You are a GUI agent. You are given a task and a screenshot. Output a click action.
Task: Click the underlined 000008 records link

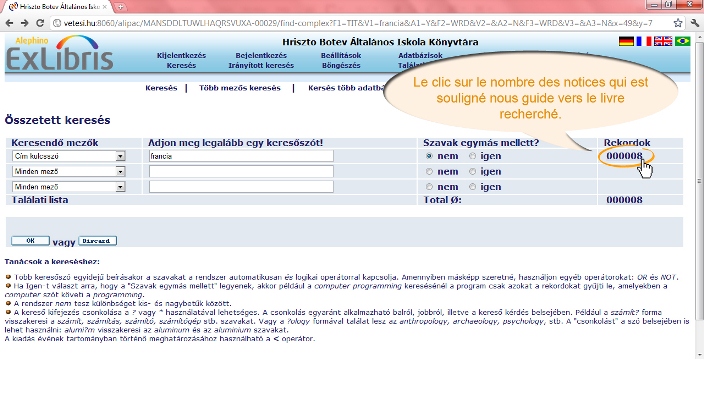(x=625, y=156)
